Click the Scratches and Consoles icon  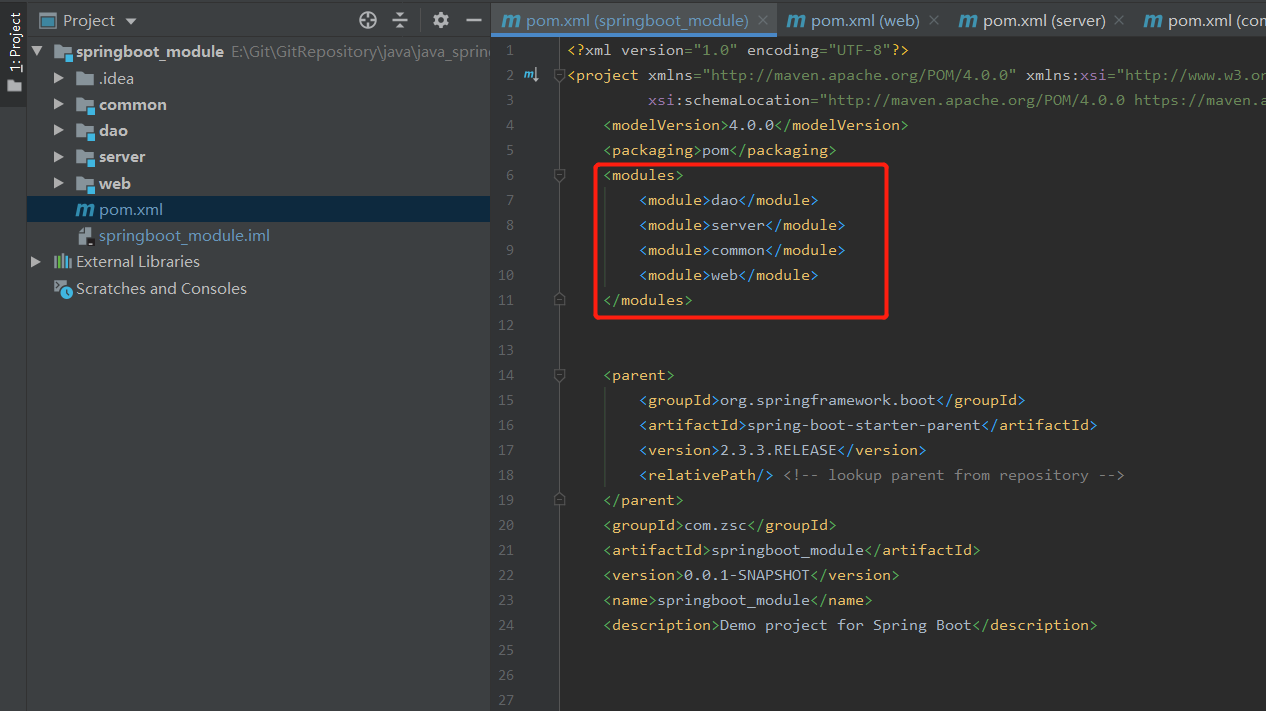(x=63, y=288)
